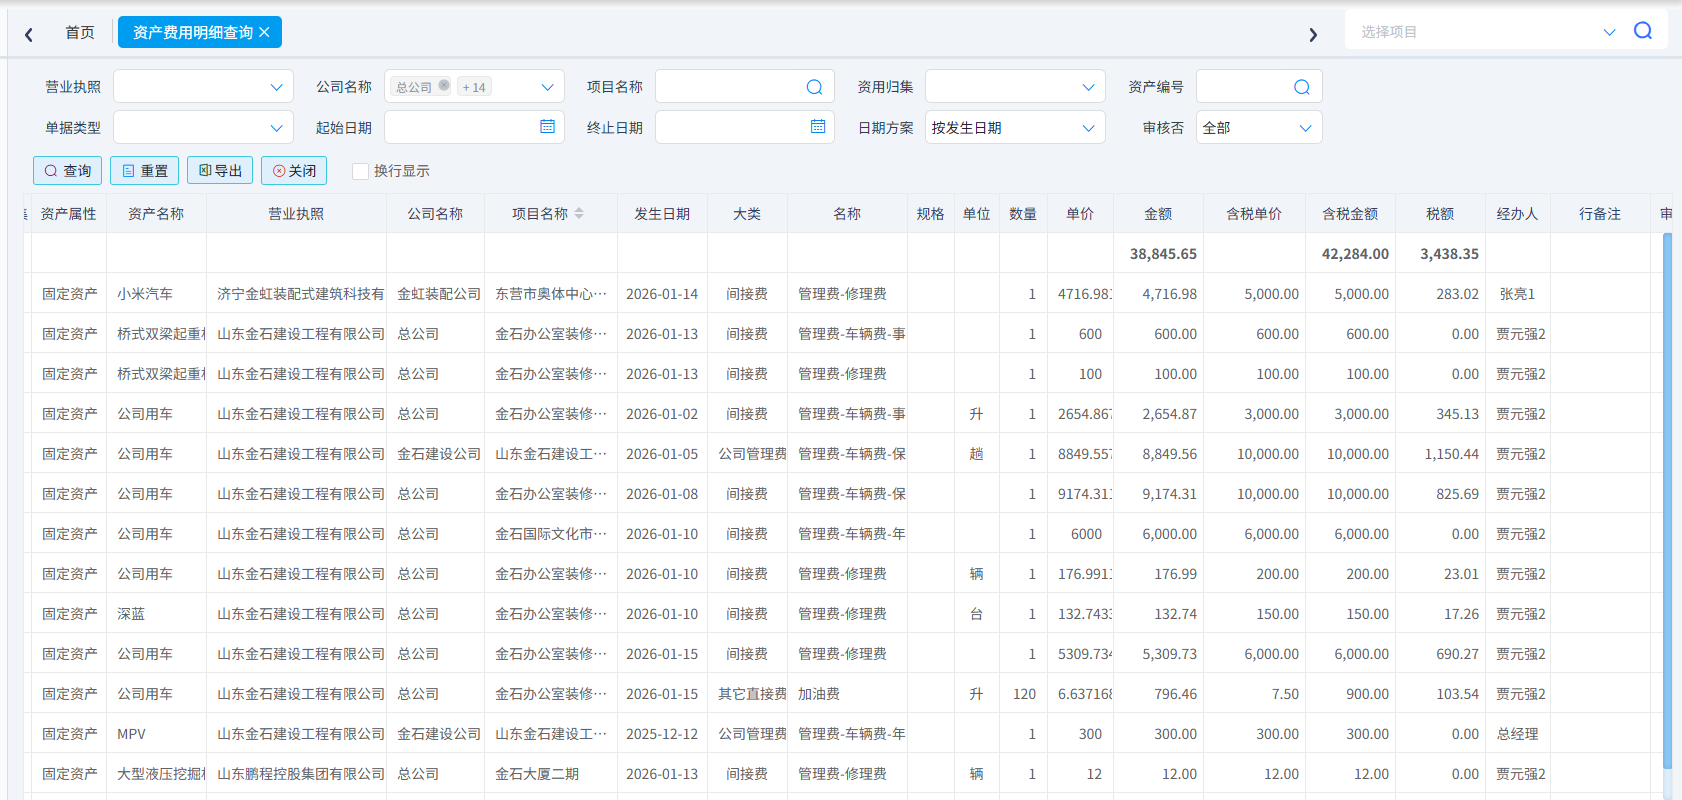
Task: Open the 终止日期 calendar picker icon
Action: click(818, 127)
